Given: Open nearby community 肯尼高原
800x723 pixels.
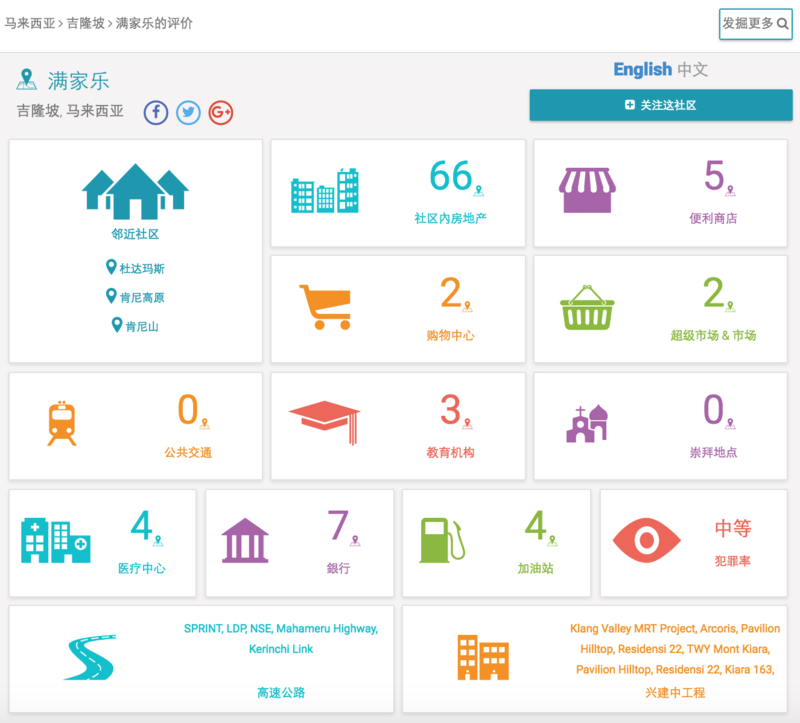Looking at the screenshot, I should coord(135,297).
